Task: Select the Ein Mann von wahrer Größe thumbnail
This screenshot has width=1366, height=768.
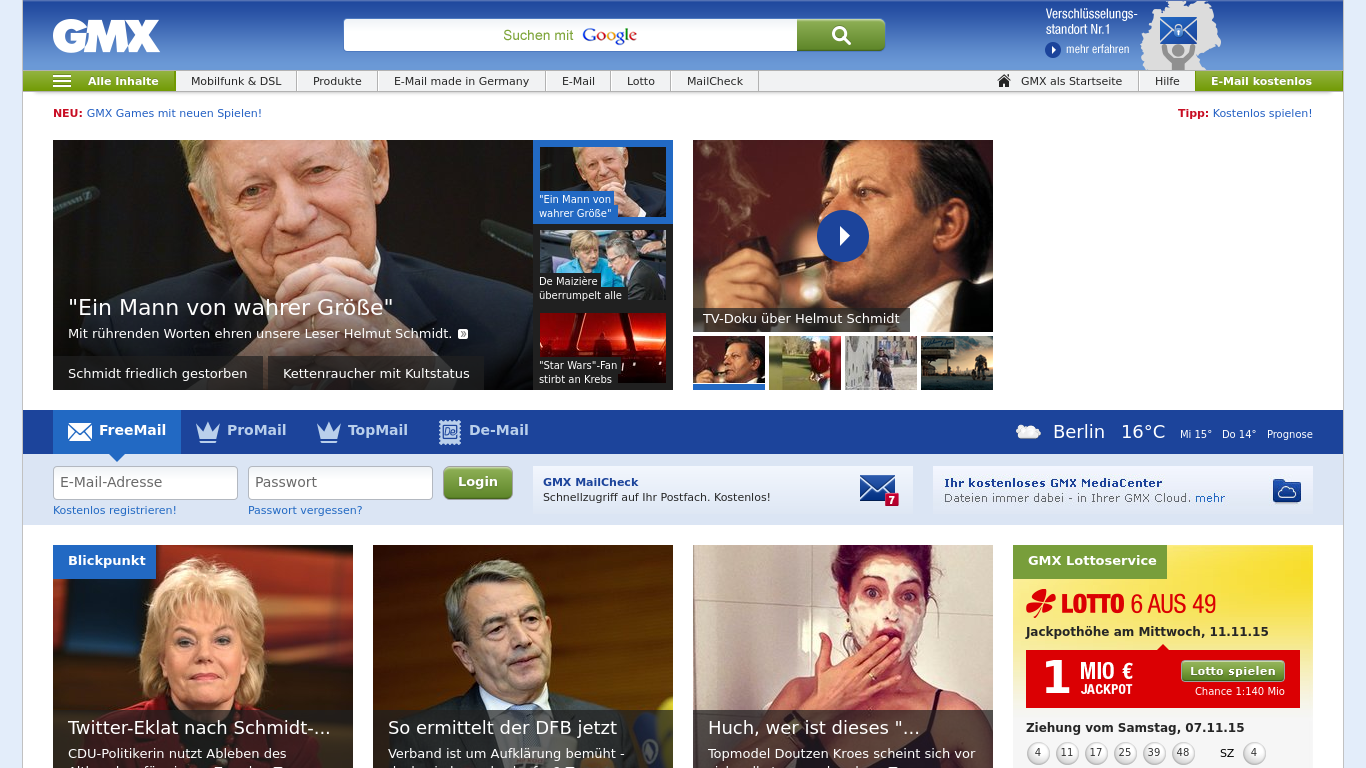Action: click(x=603, y=182)
